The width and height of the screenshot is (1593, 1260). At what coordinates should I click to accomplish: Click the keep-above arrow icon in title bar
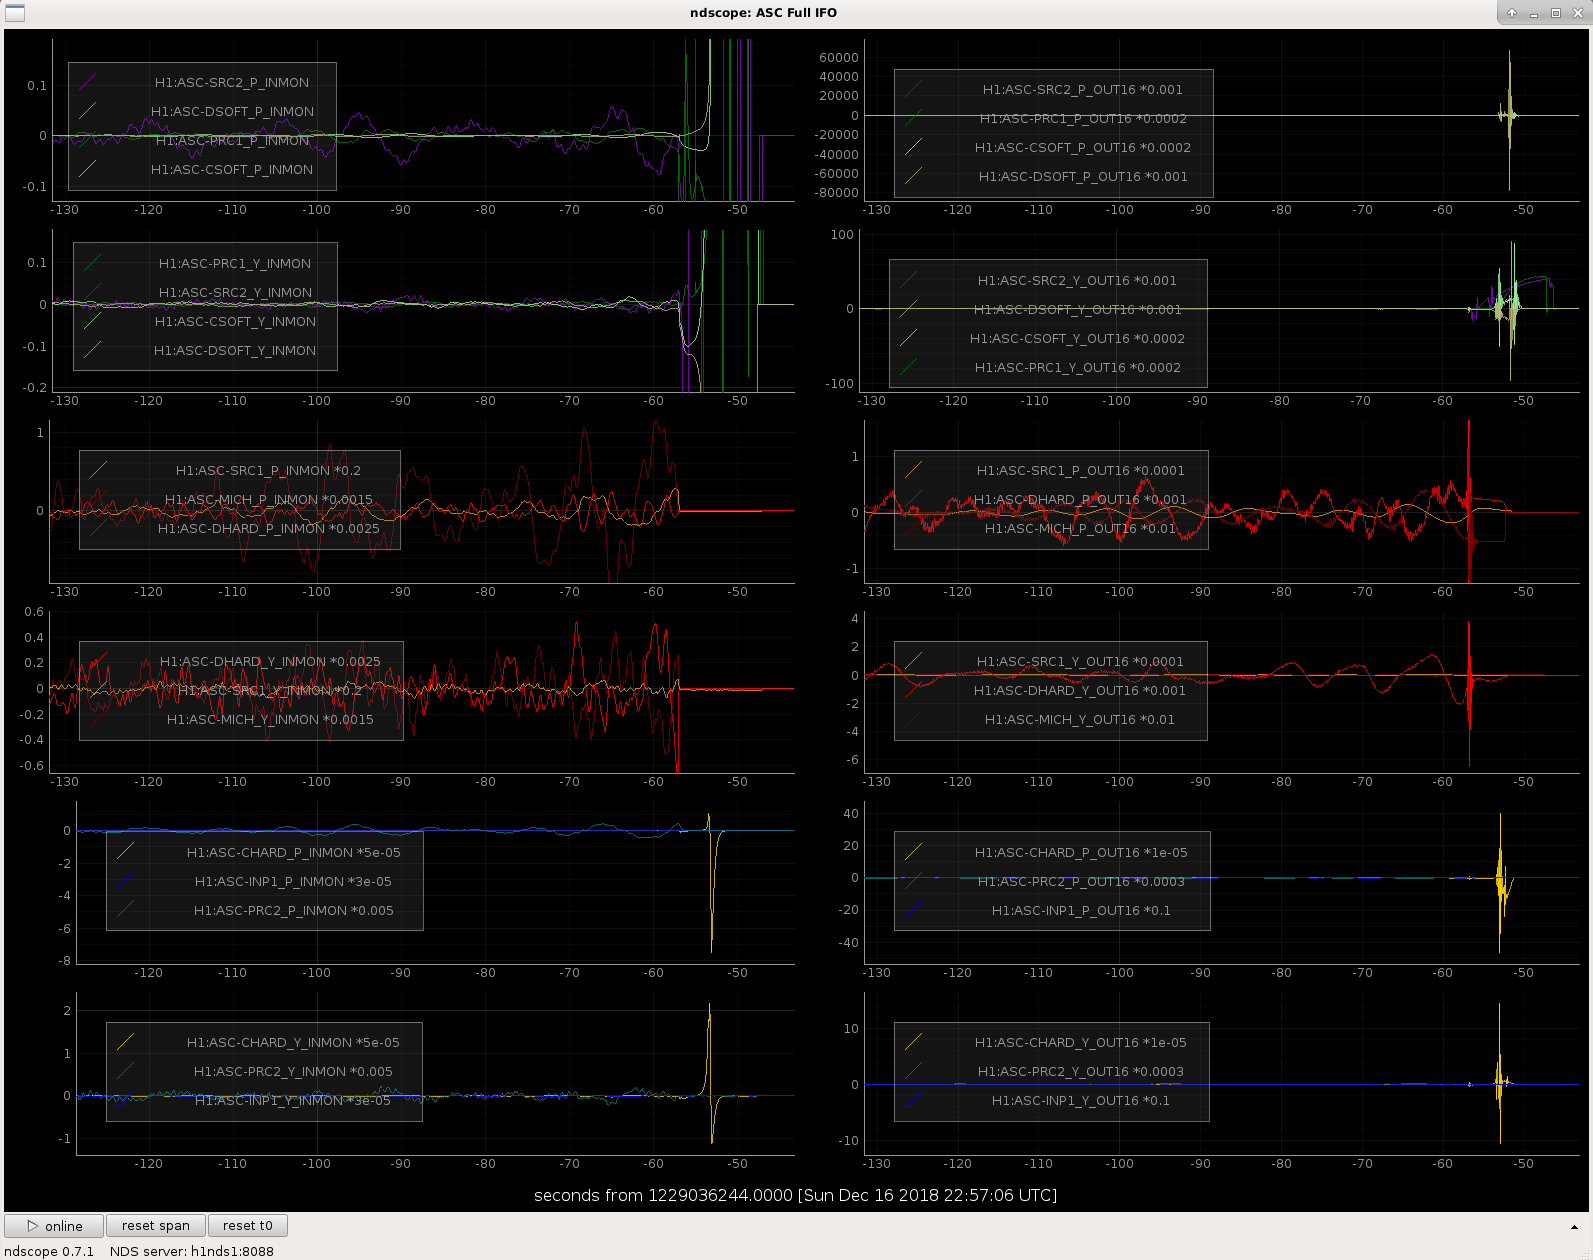[x=1512, y=13]
